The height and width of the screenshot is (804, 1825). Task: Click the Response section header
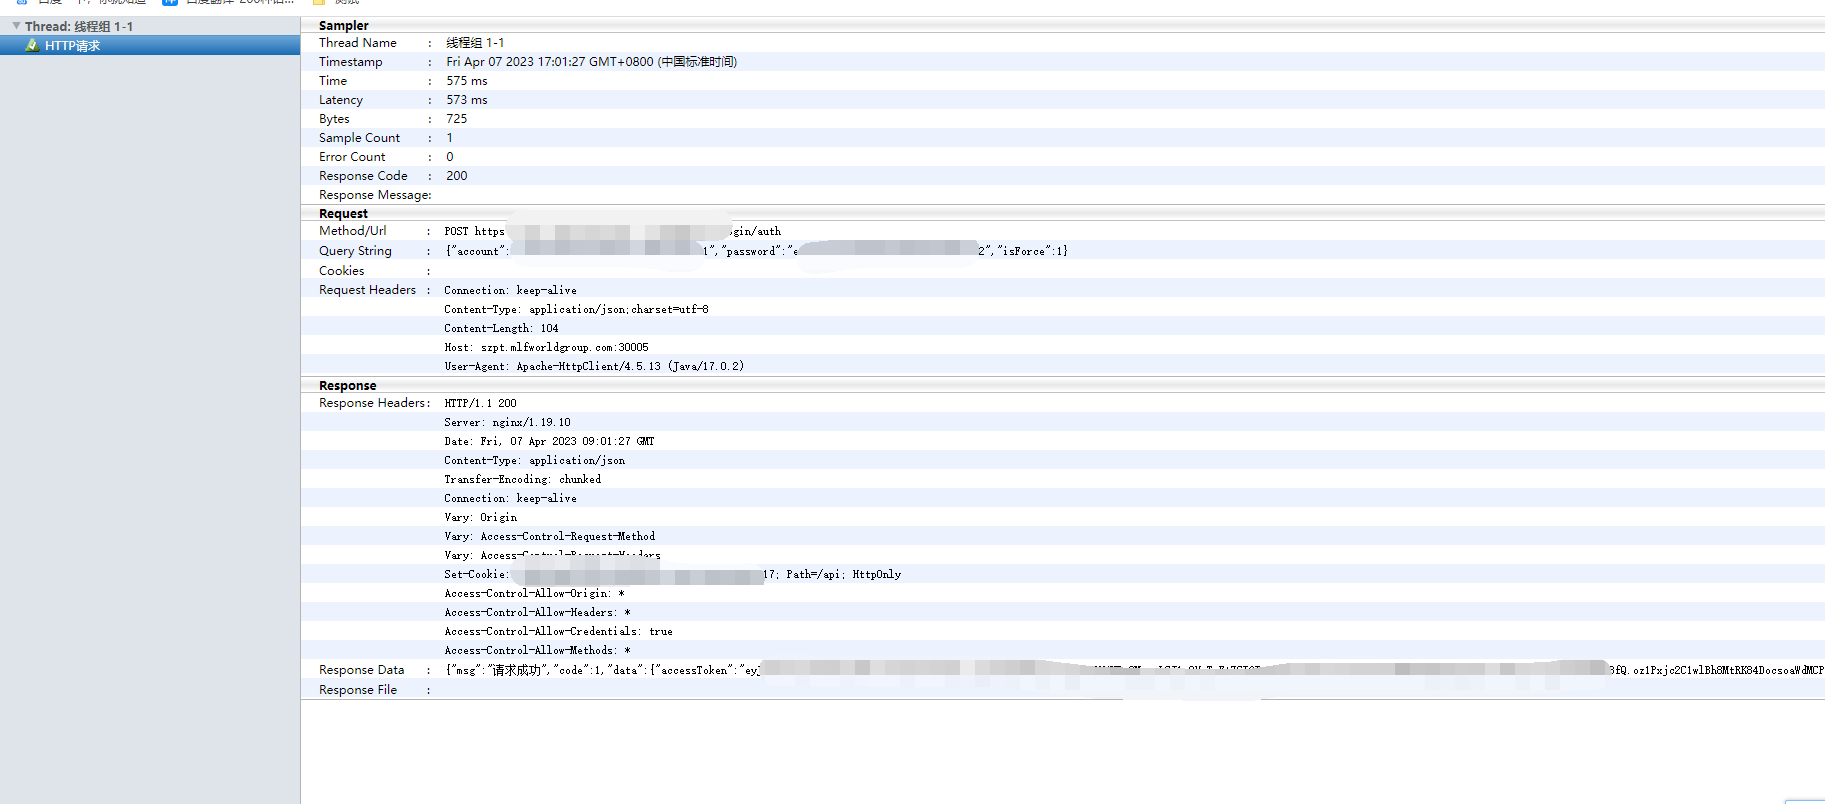(x=347, y=386)
